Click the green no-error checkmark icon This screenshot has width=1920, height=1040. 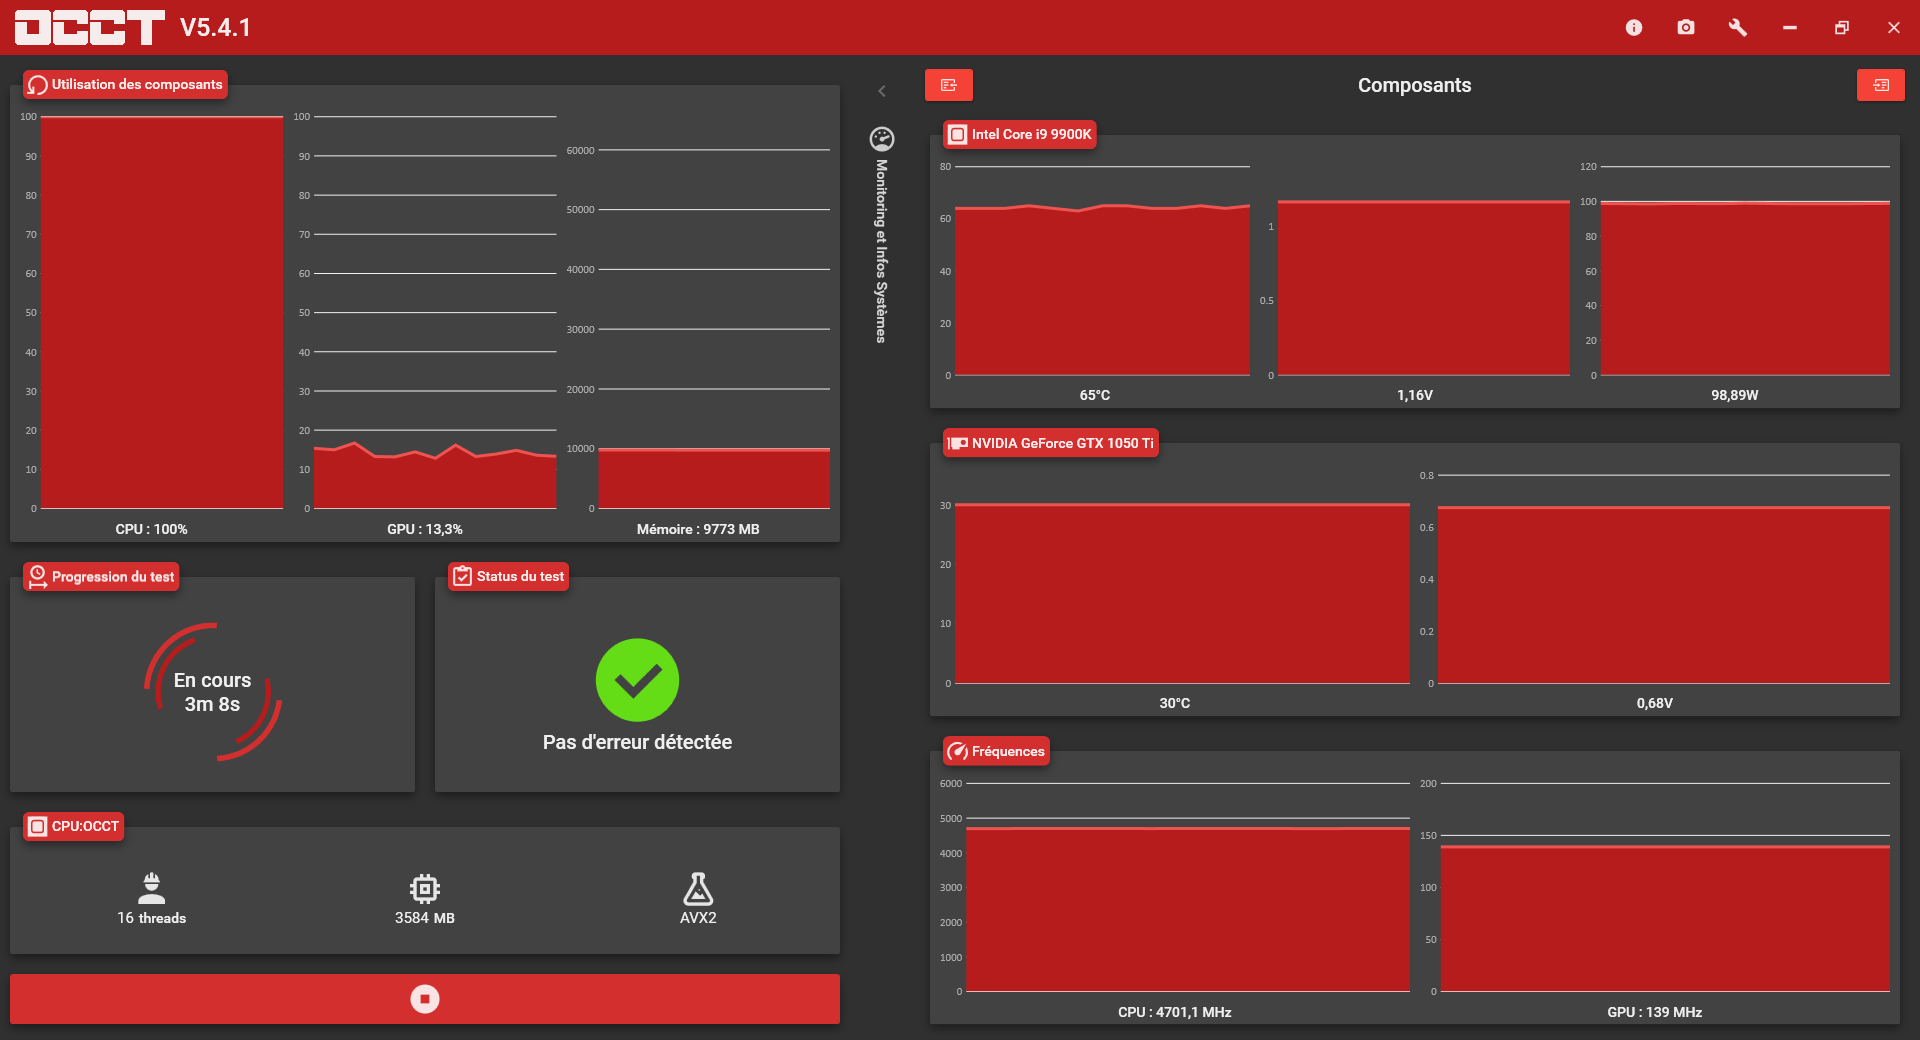coord(637,680)
